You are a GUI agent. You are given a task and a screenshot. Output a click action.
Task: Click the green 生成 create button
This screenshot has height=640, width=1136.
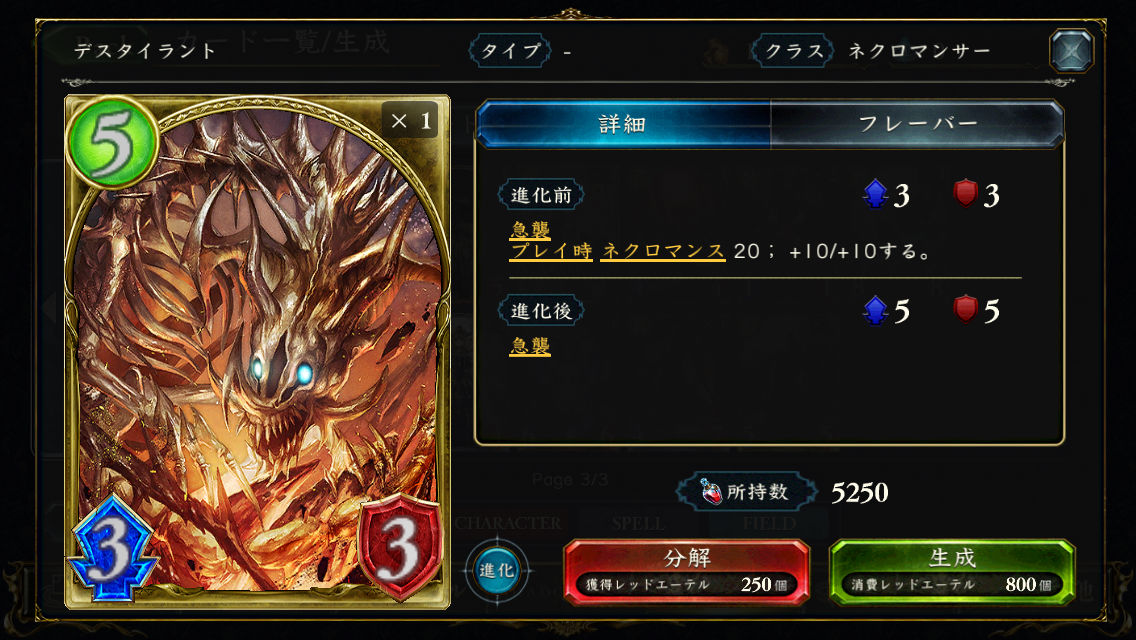click(x=951, y=571)
